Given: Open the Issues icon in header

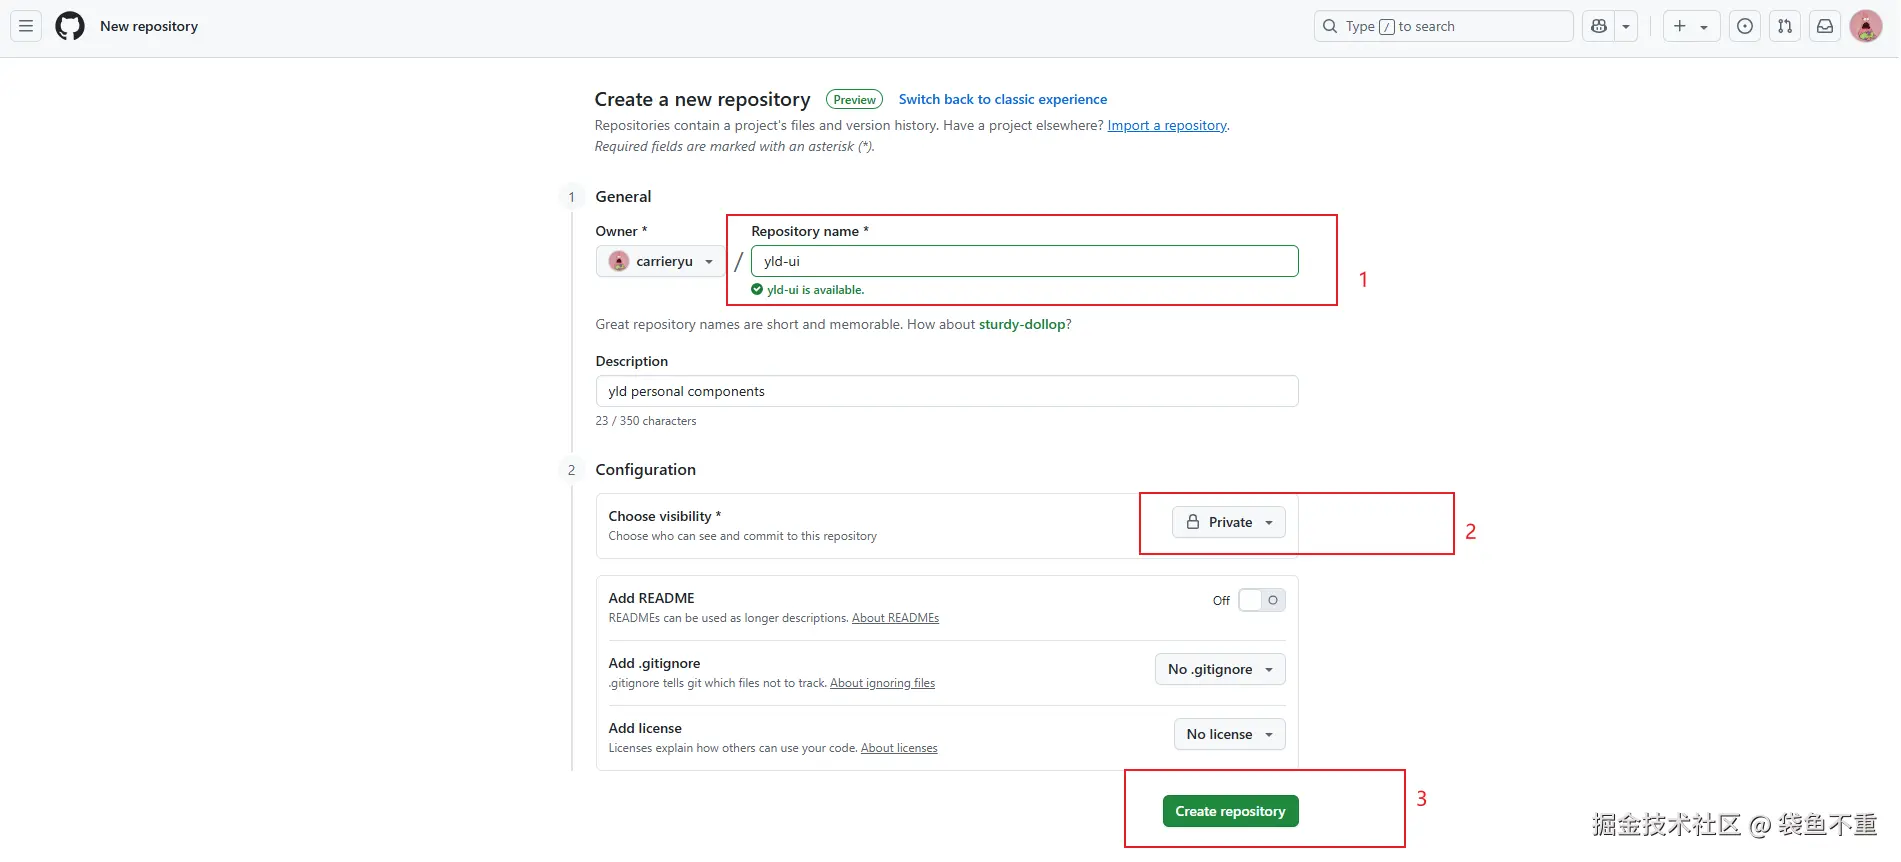Looking at the screenshot, I should click(x=1745, y=27).
